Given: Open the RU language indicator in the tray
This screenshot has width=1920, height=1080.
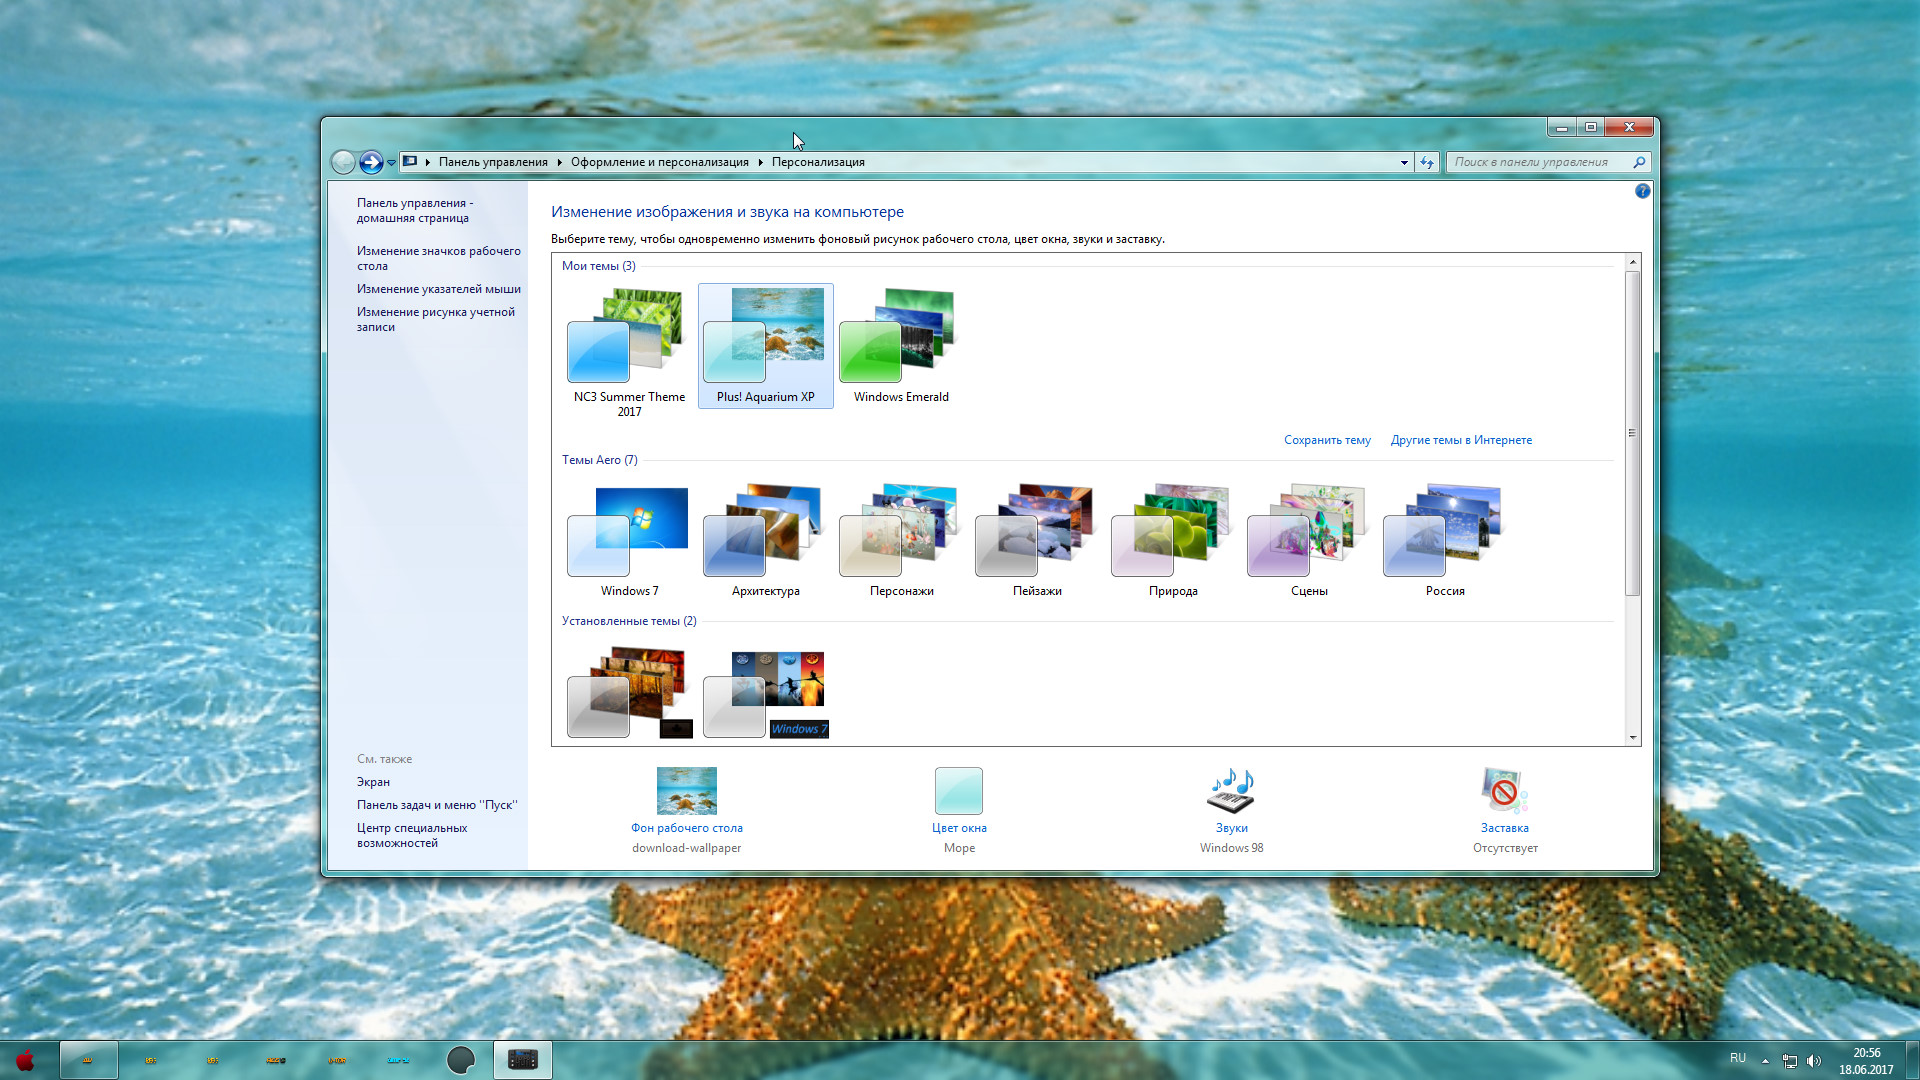Looking at the screenshot, I should 1737,1058.
